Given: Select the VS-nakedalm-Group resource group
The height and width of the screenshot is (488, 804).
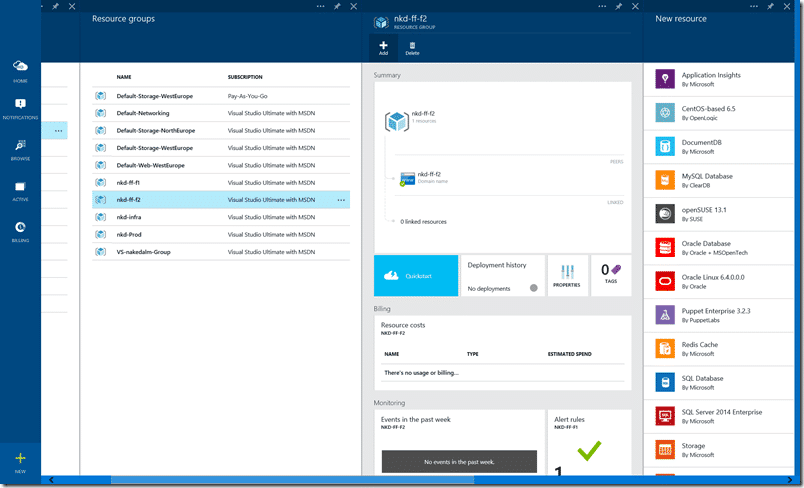Looking at the screenshot, I should (x=221, y=252).
